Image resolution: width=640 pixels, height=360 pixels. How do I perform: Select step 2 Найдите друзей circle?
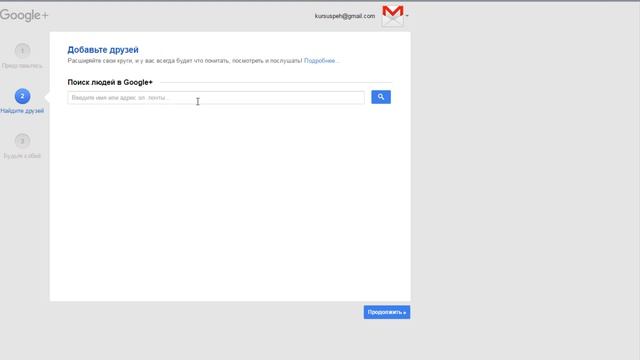coord(22,96)
